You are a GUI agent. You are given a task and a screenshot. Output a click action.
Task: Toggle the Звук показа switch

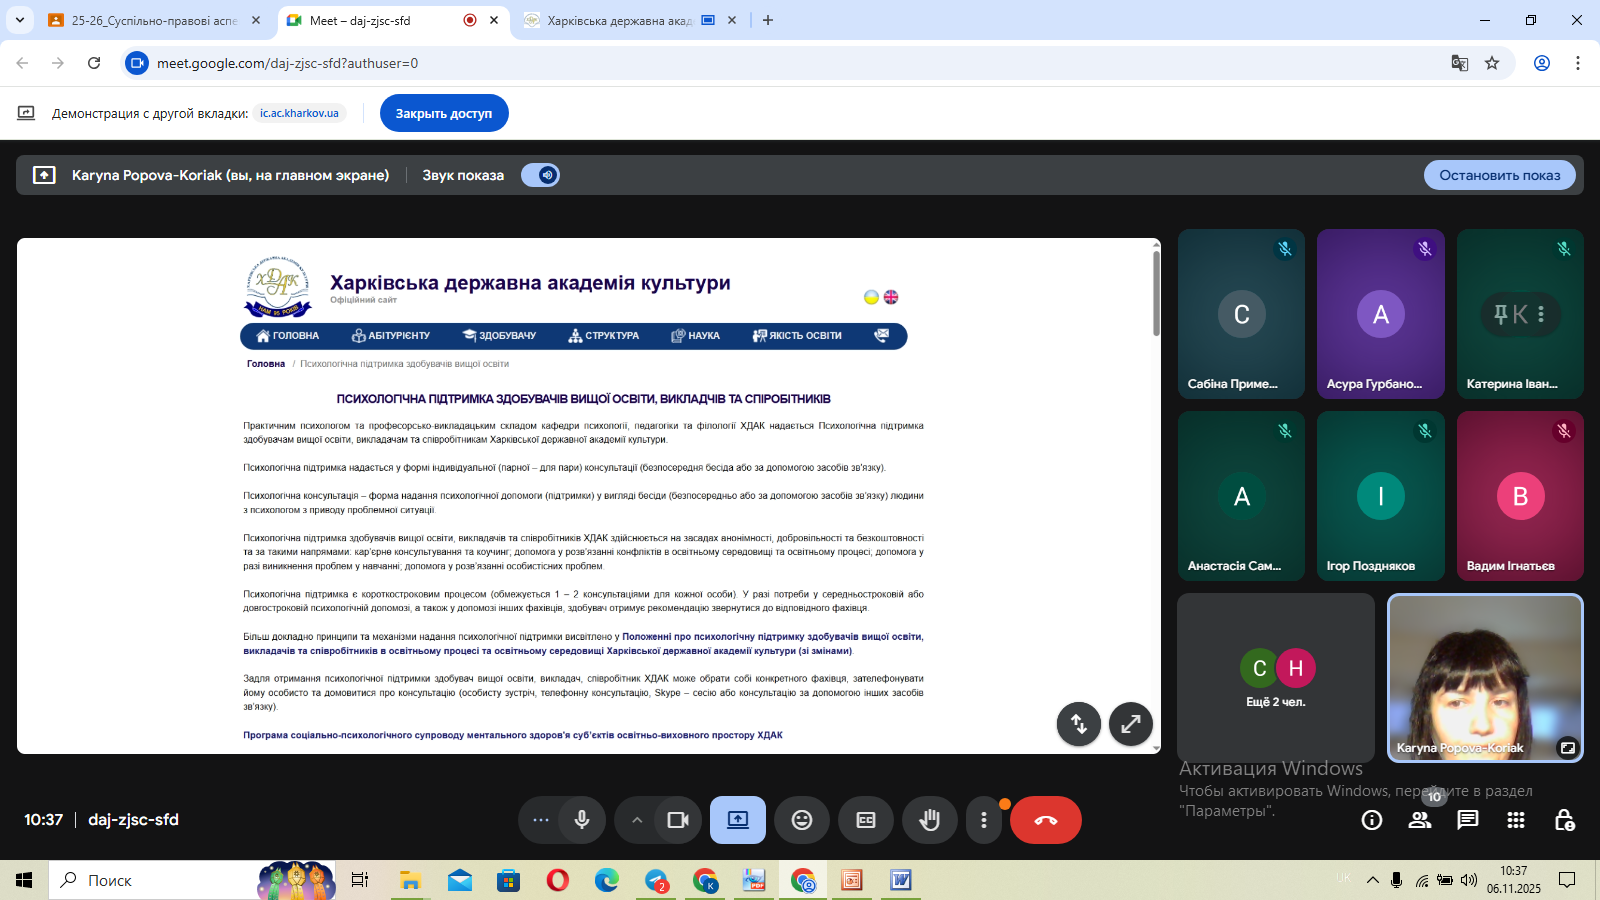(540, 175)
